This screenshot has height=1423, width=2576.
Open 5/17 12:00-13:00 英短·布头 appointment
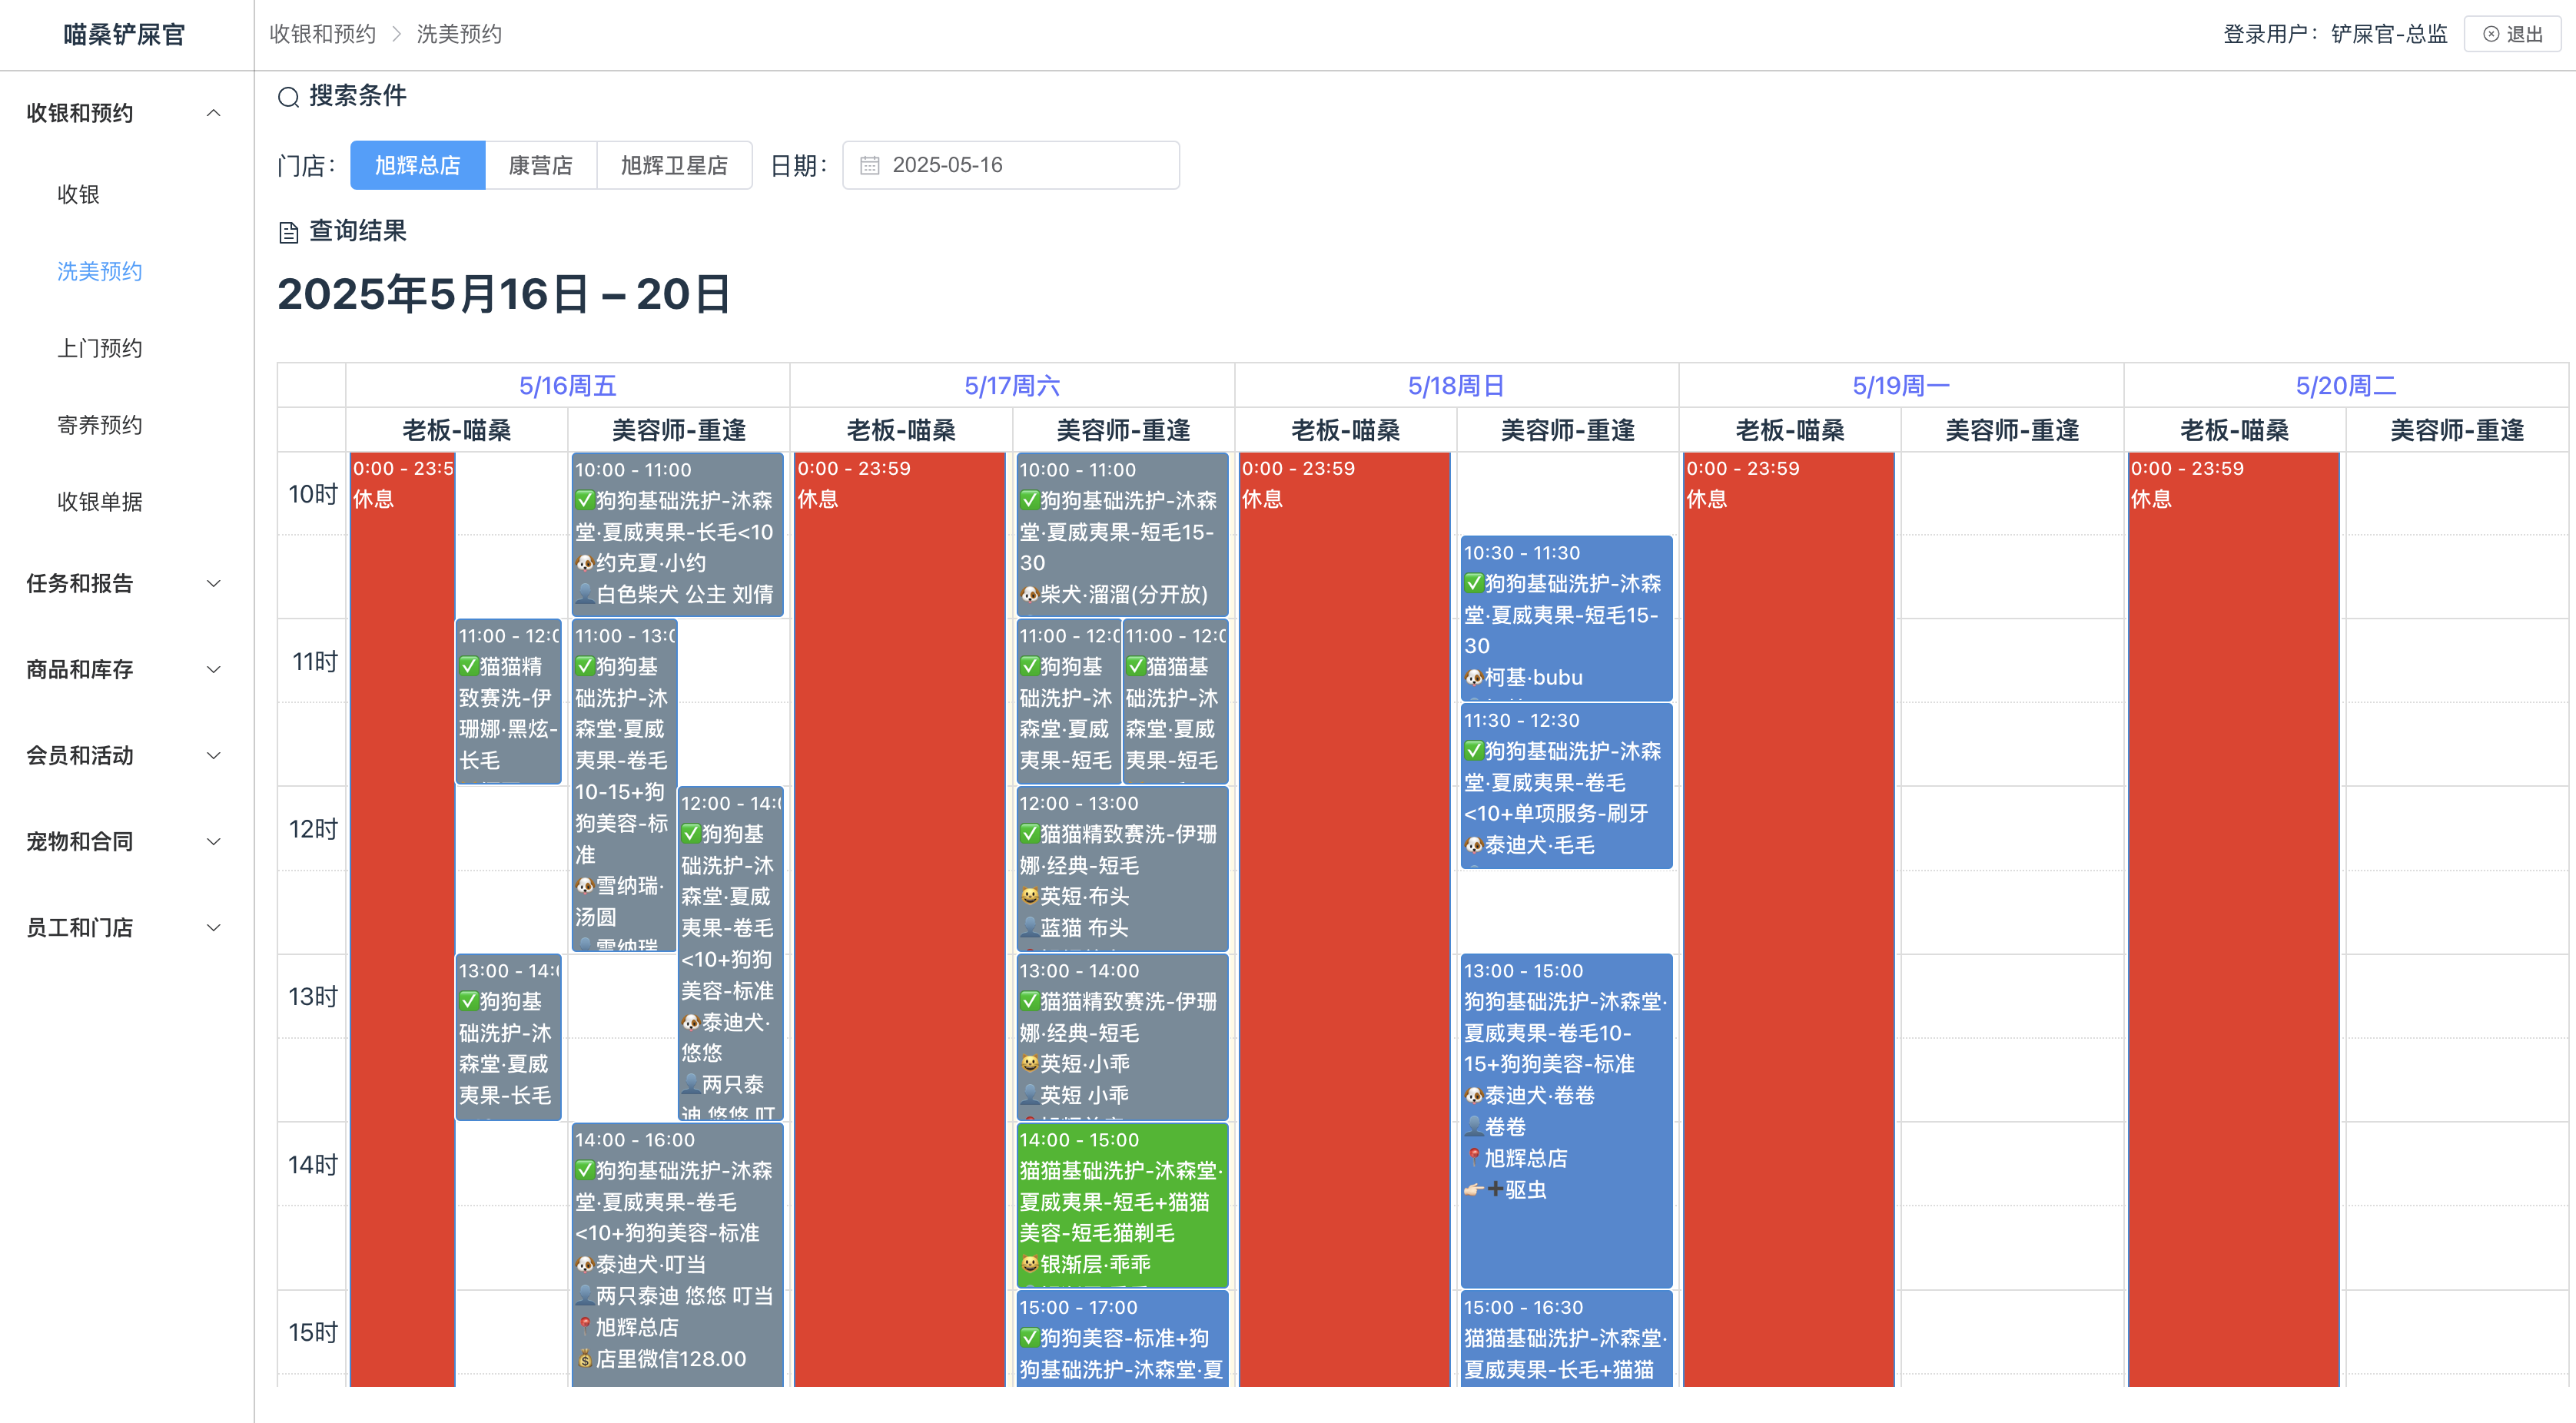point(1122,869)
